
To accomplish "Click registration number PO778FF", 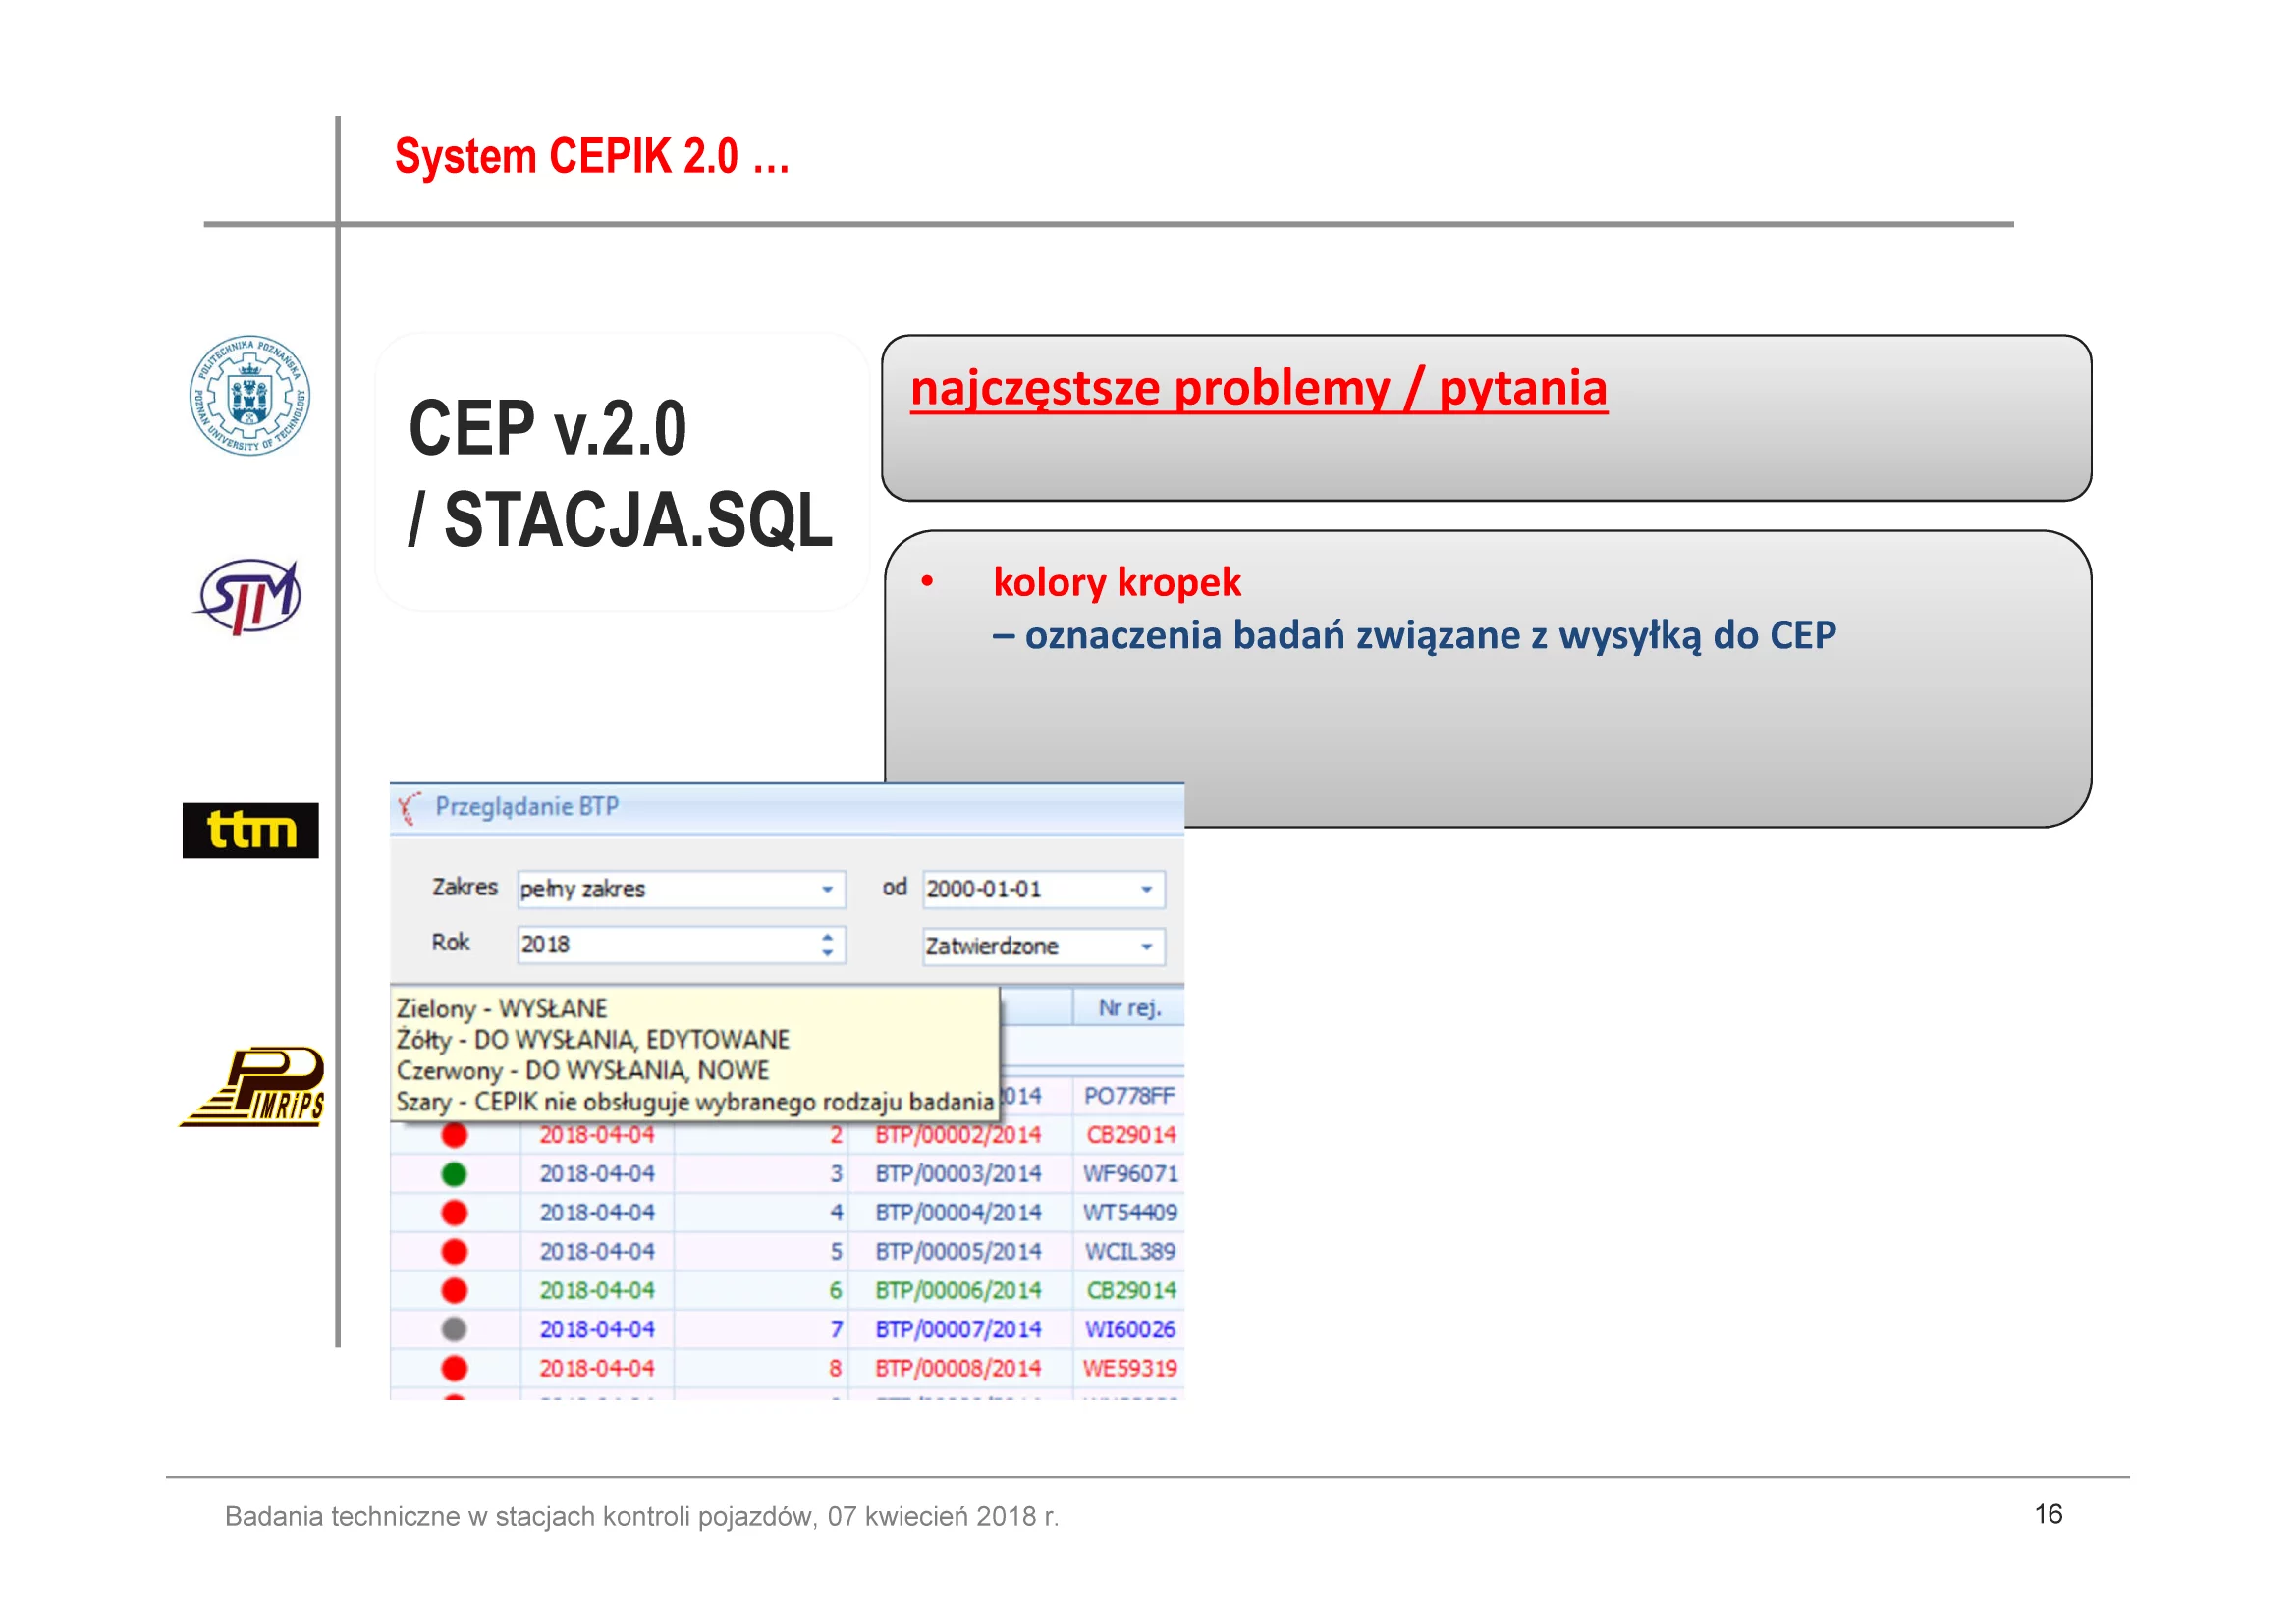I will tap(1130, 1097).
